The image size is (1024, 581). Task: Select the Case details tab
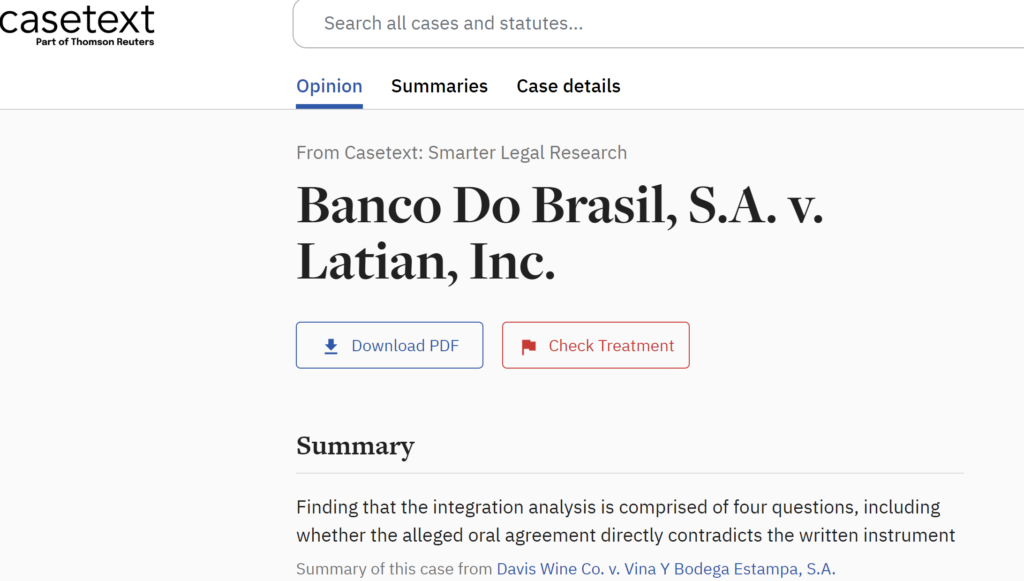click(x=568, y=86)
